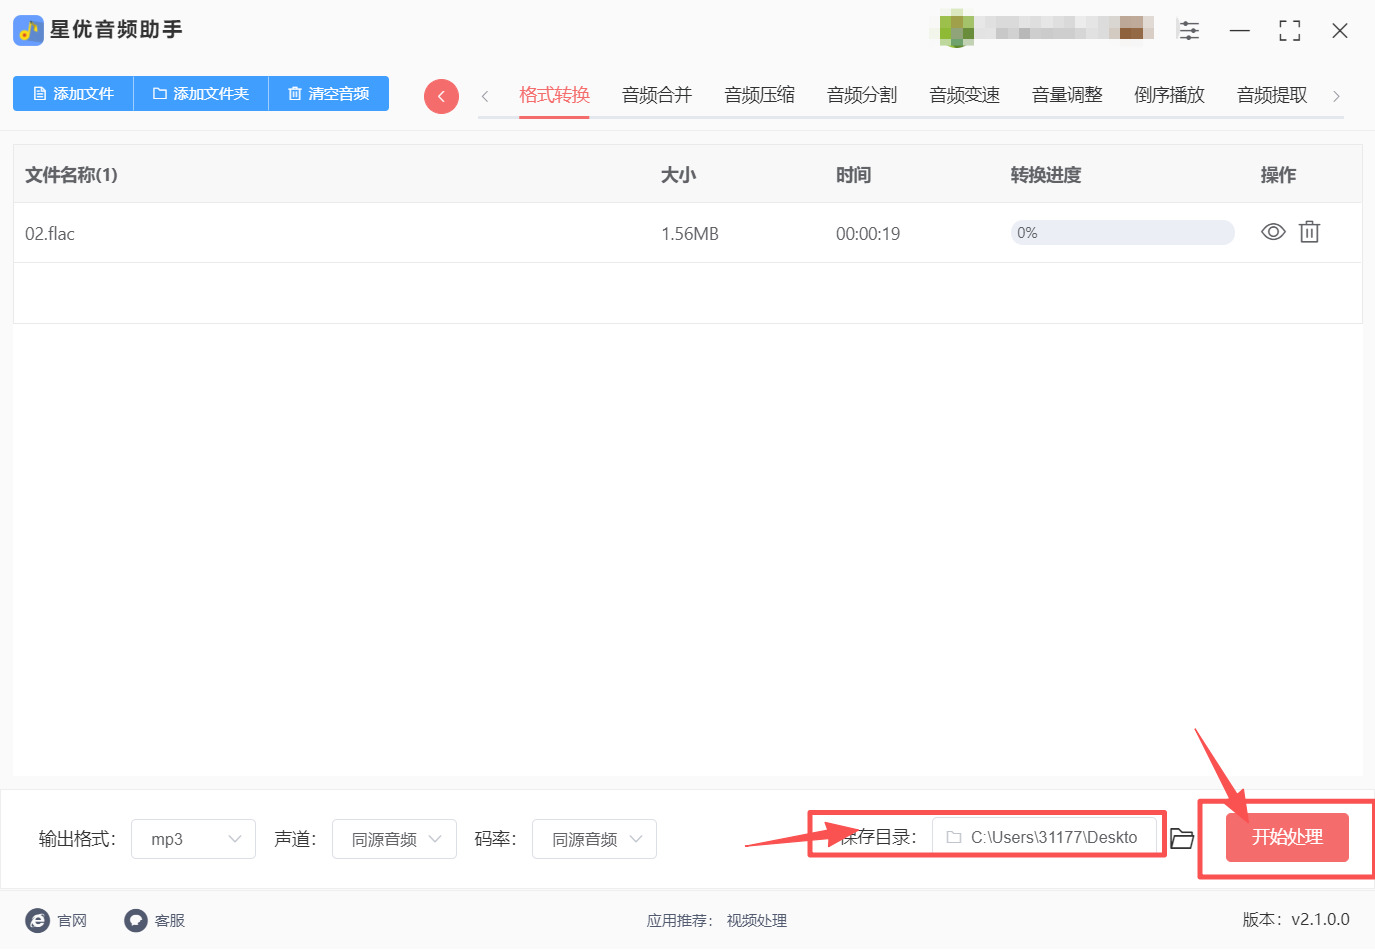Screen dimensions: 1375x950
Task: Click the 清空音频 clear audio button
Action: [x=328, y=94]
